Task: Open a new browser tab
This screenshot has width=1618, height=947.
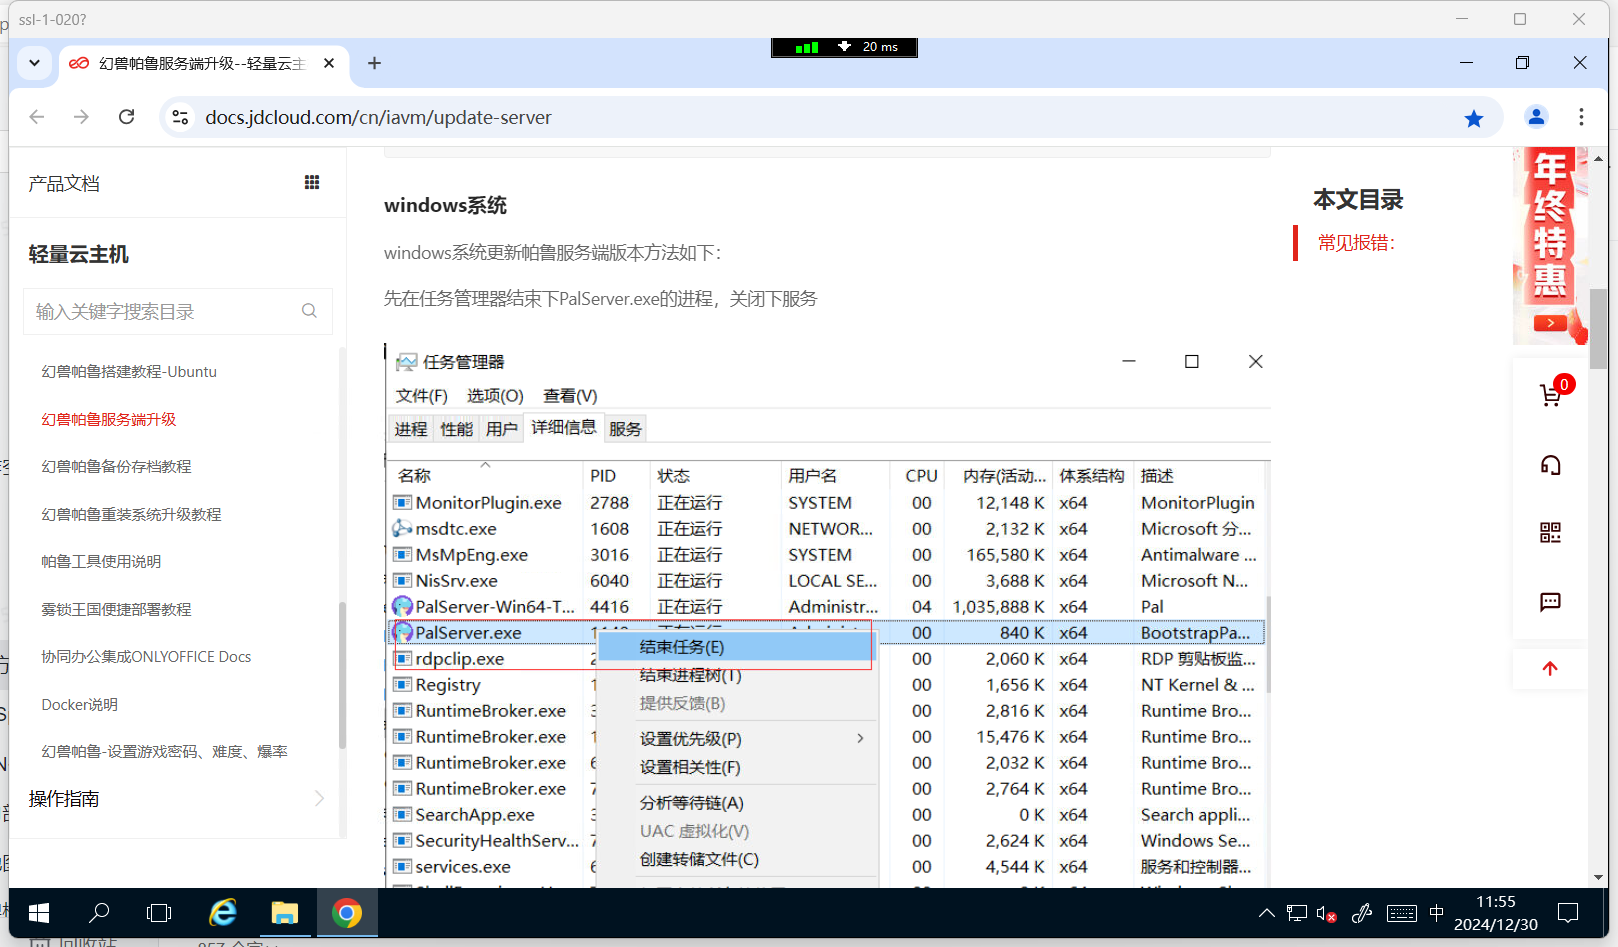Action: (374, 63)
